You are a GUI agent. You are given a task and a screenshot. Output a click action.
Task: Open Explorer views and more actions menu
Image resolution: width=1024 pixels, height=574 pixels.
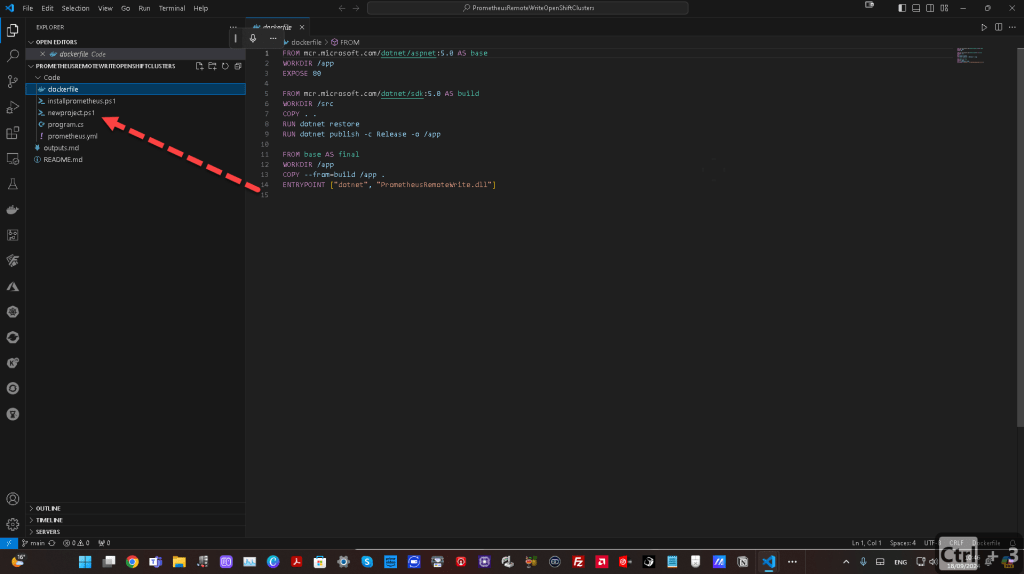pos(233,27)
